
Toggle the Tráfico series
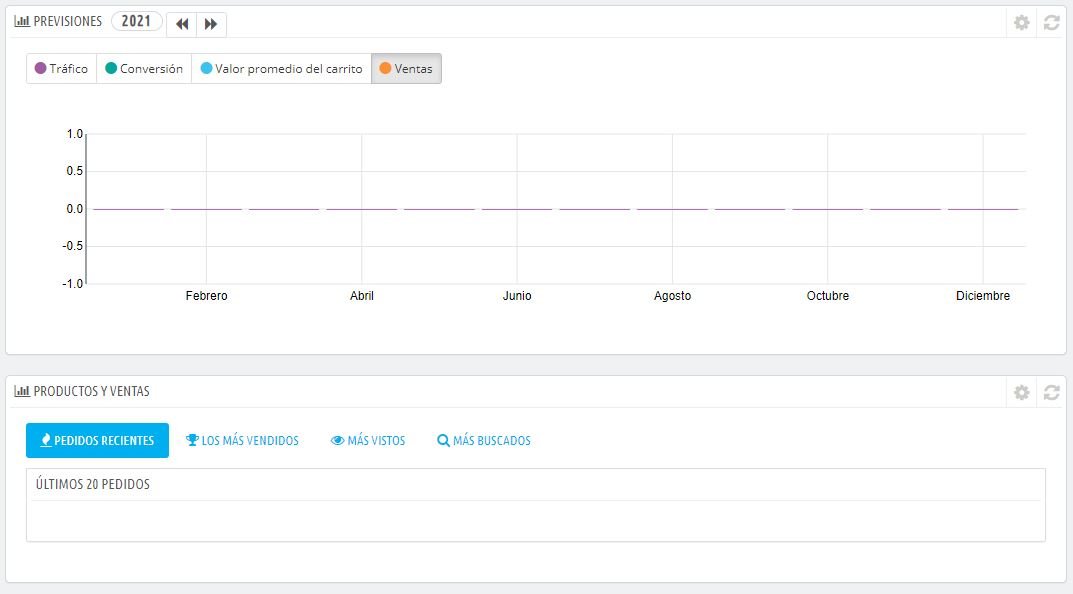(62, 68)
